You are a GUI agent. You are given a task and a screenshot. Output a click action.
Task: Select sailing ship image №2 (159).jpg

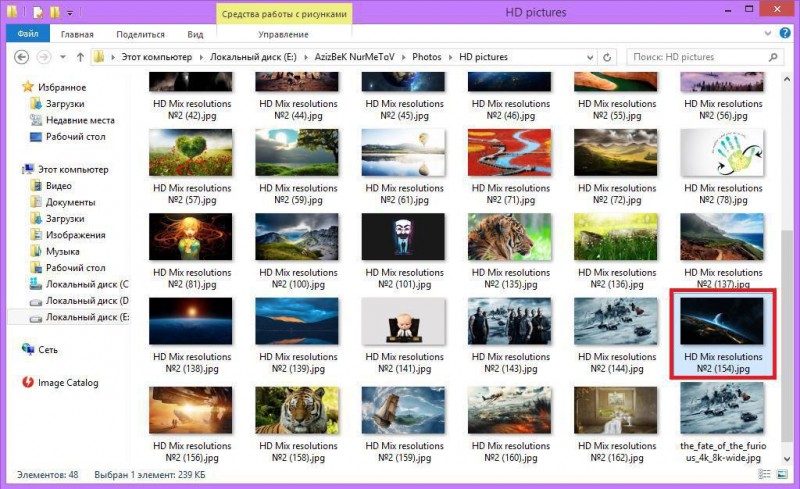click(403, 410)
